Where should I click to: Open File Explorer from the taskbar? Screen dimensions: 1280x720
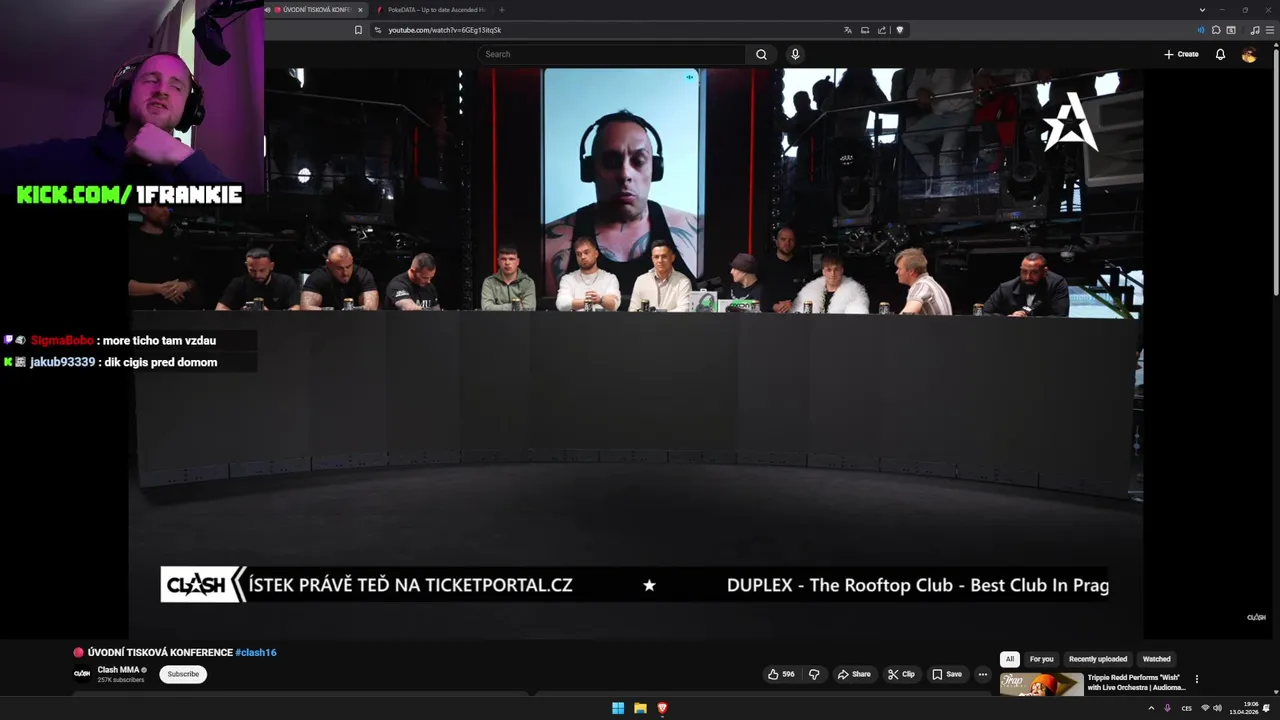640,708
